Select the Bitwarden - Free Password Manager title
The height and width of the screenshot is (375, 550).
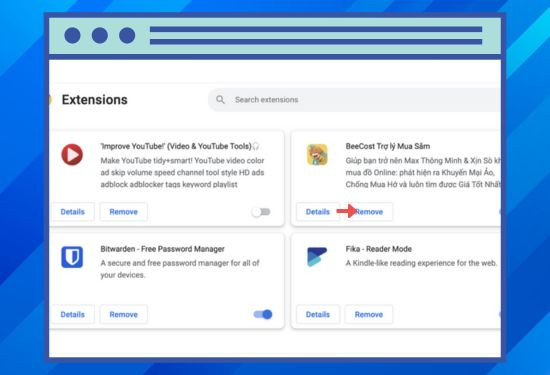tap(162, 249)
